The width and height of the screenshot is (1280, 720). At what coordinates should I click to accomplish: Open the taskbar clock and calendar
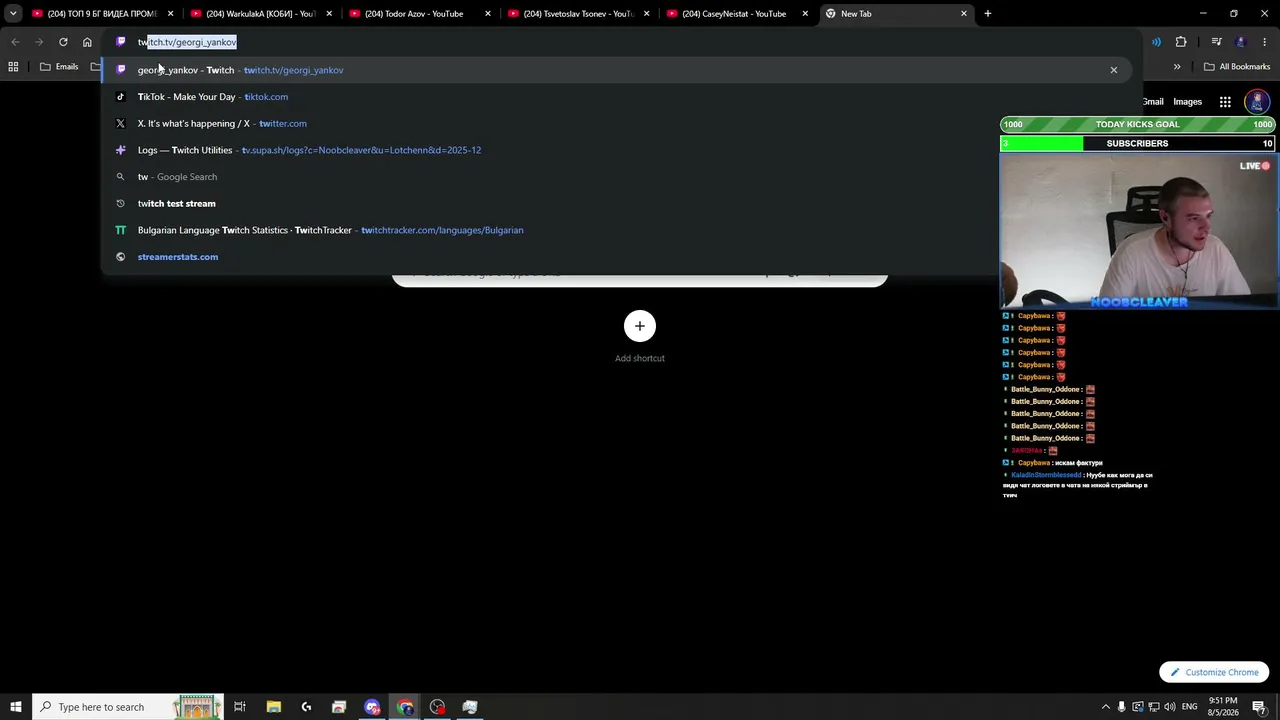tap(1223, 707)
